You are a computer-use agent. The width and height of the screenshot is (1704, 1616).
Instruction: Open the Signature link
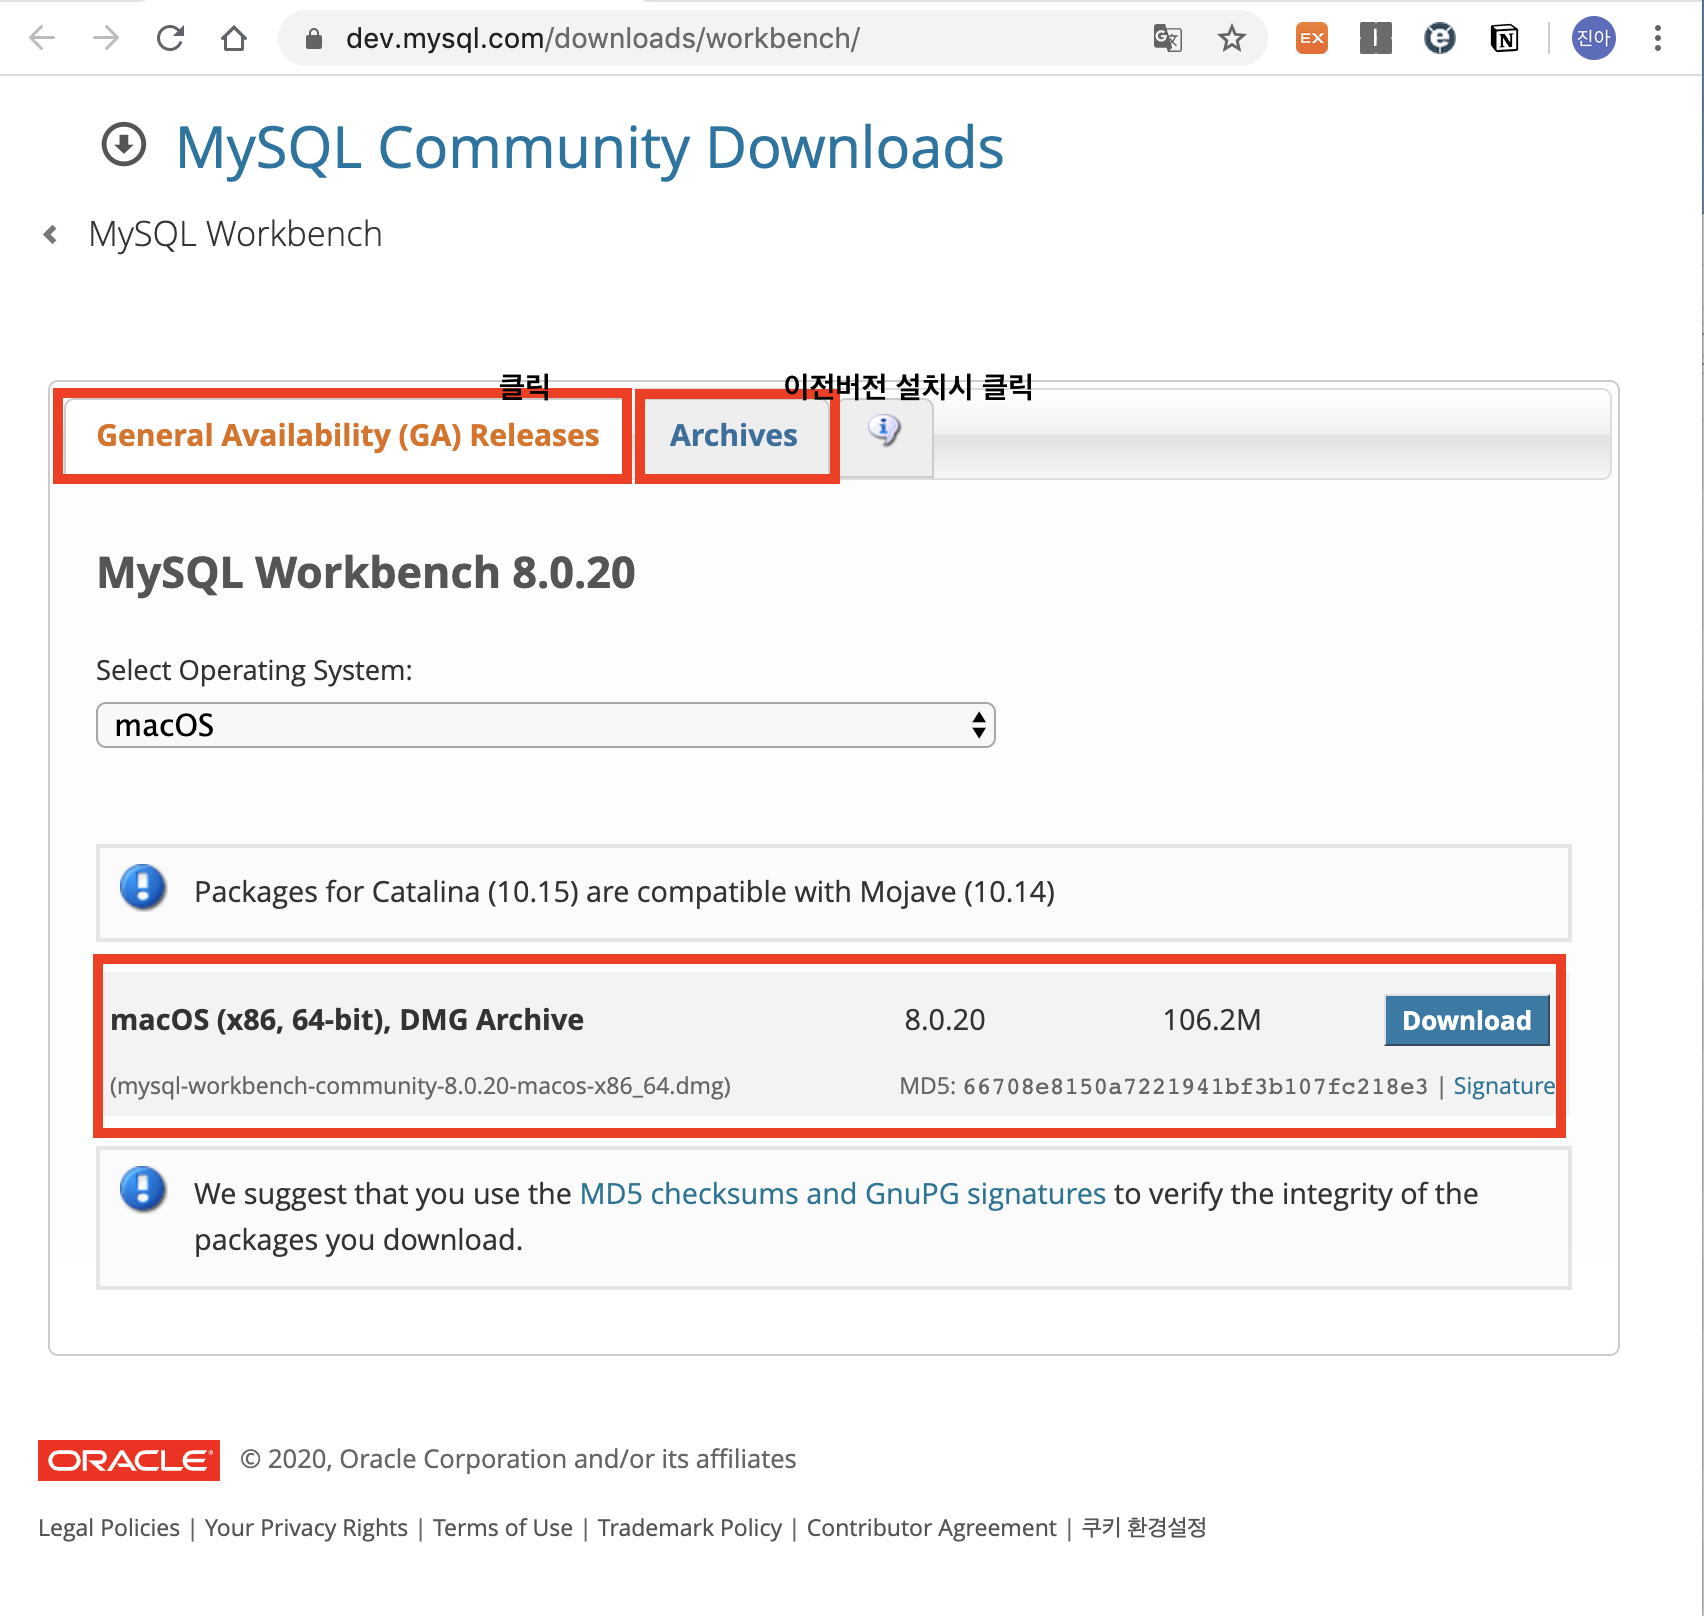pos(1503,1086)
